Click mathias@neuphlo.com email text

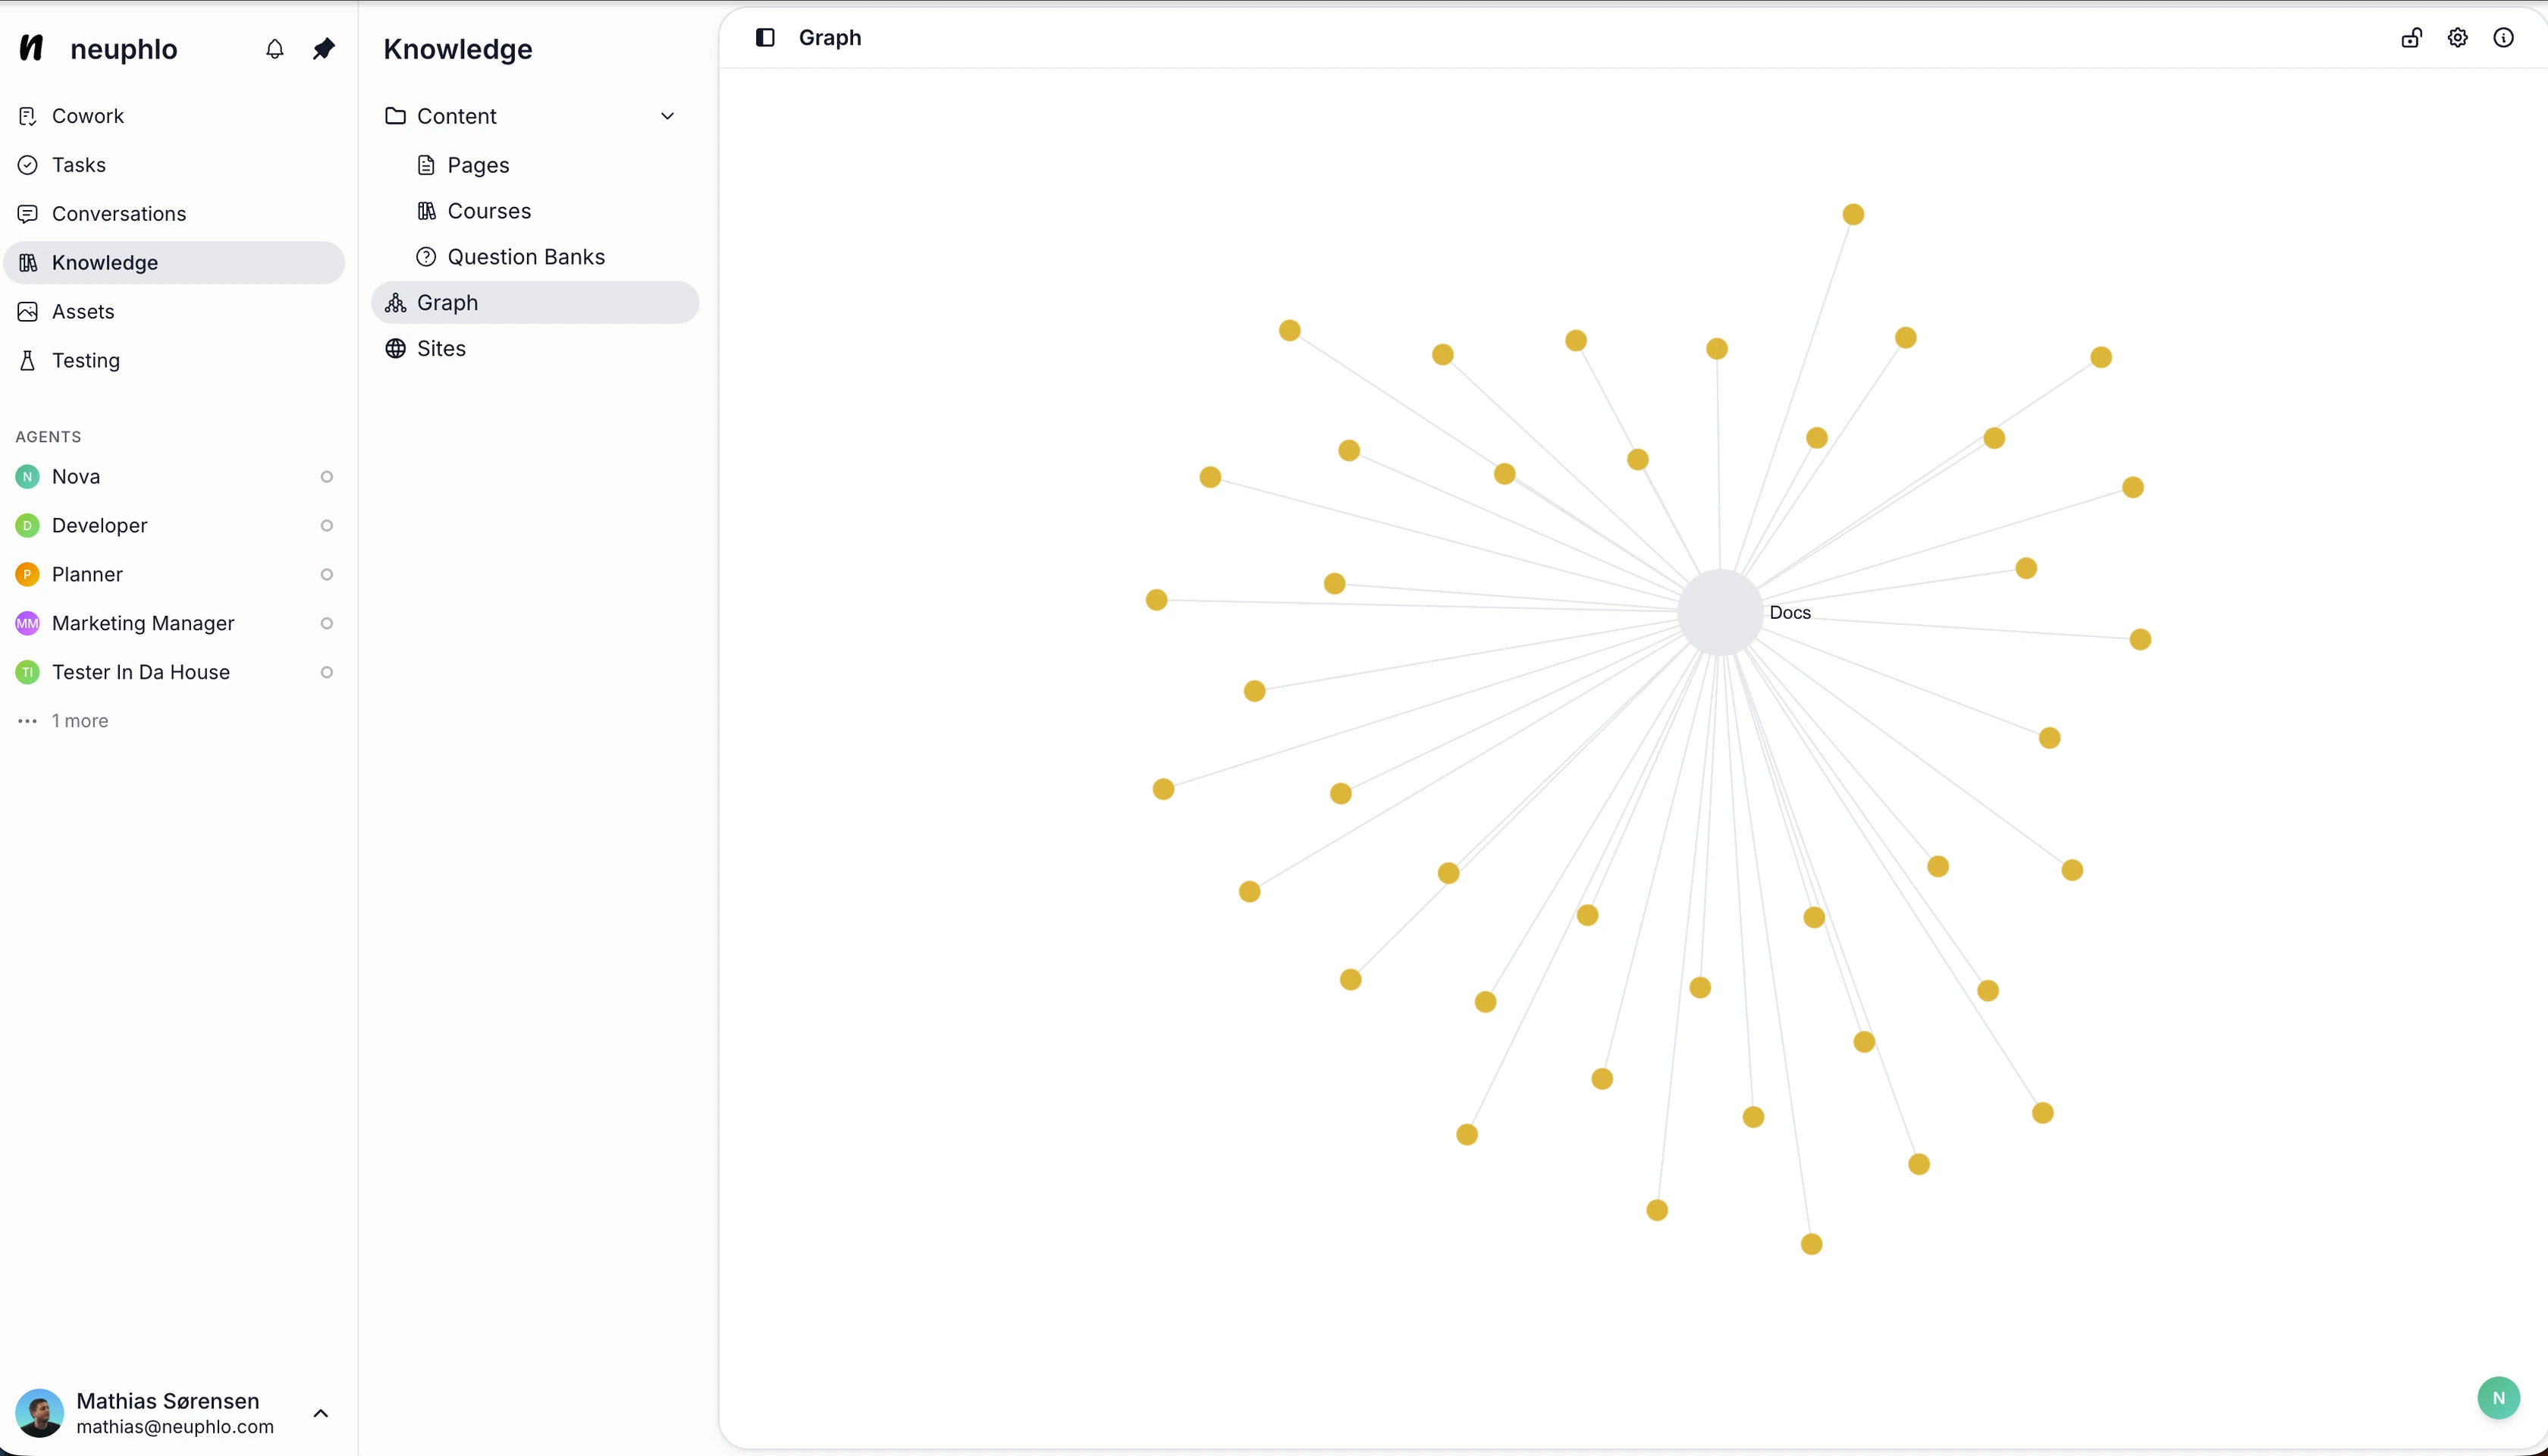pyautogui.click(x=175, y=1427)
